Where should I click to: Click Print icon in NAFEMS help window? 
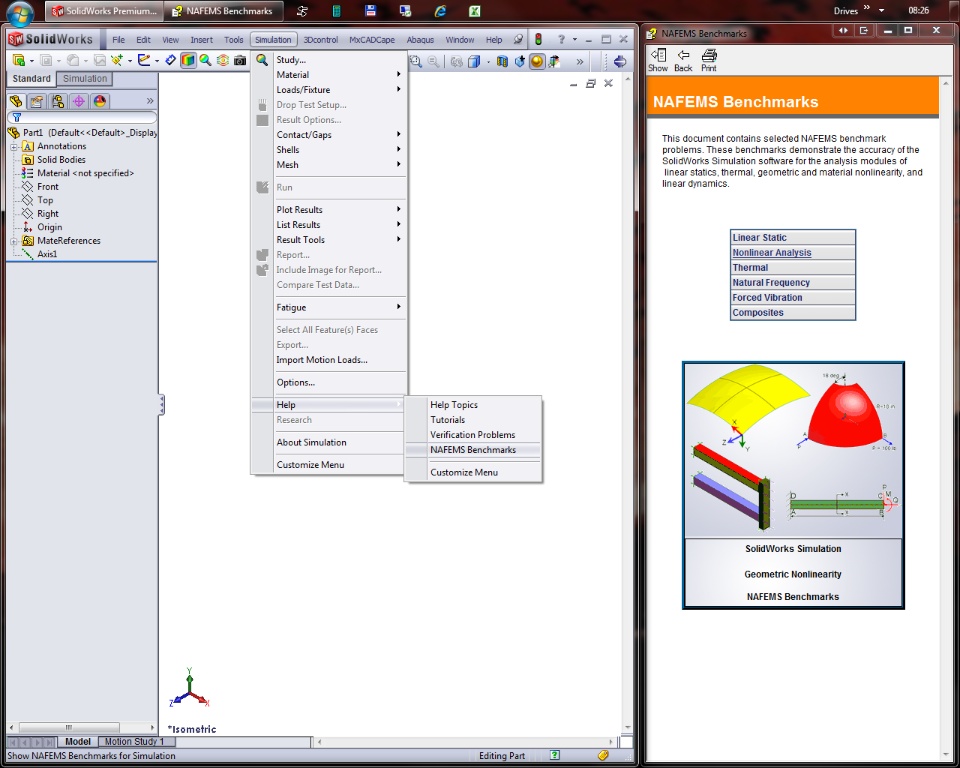point(709,60)
